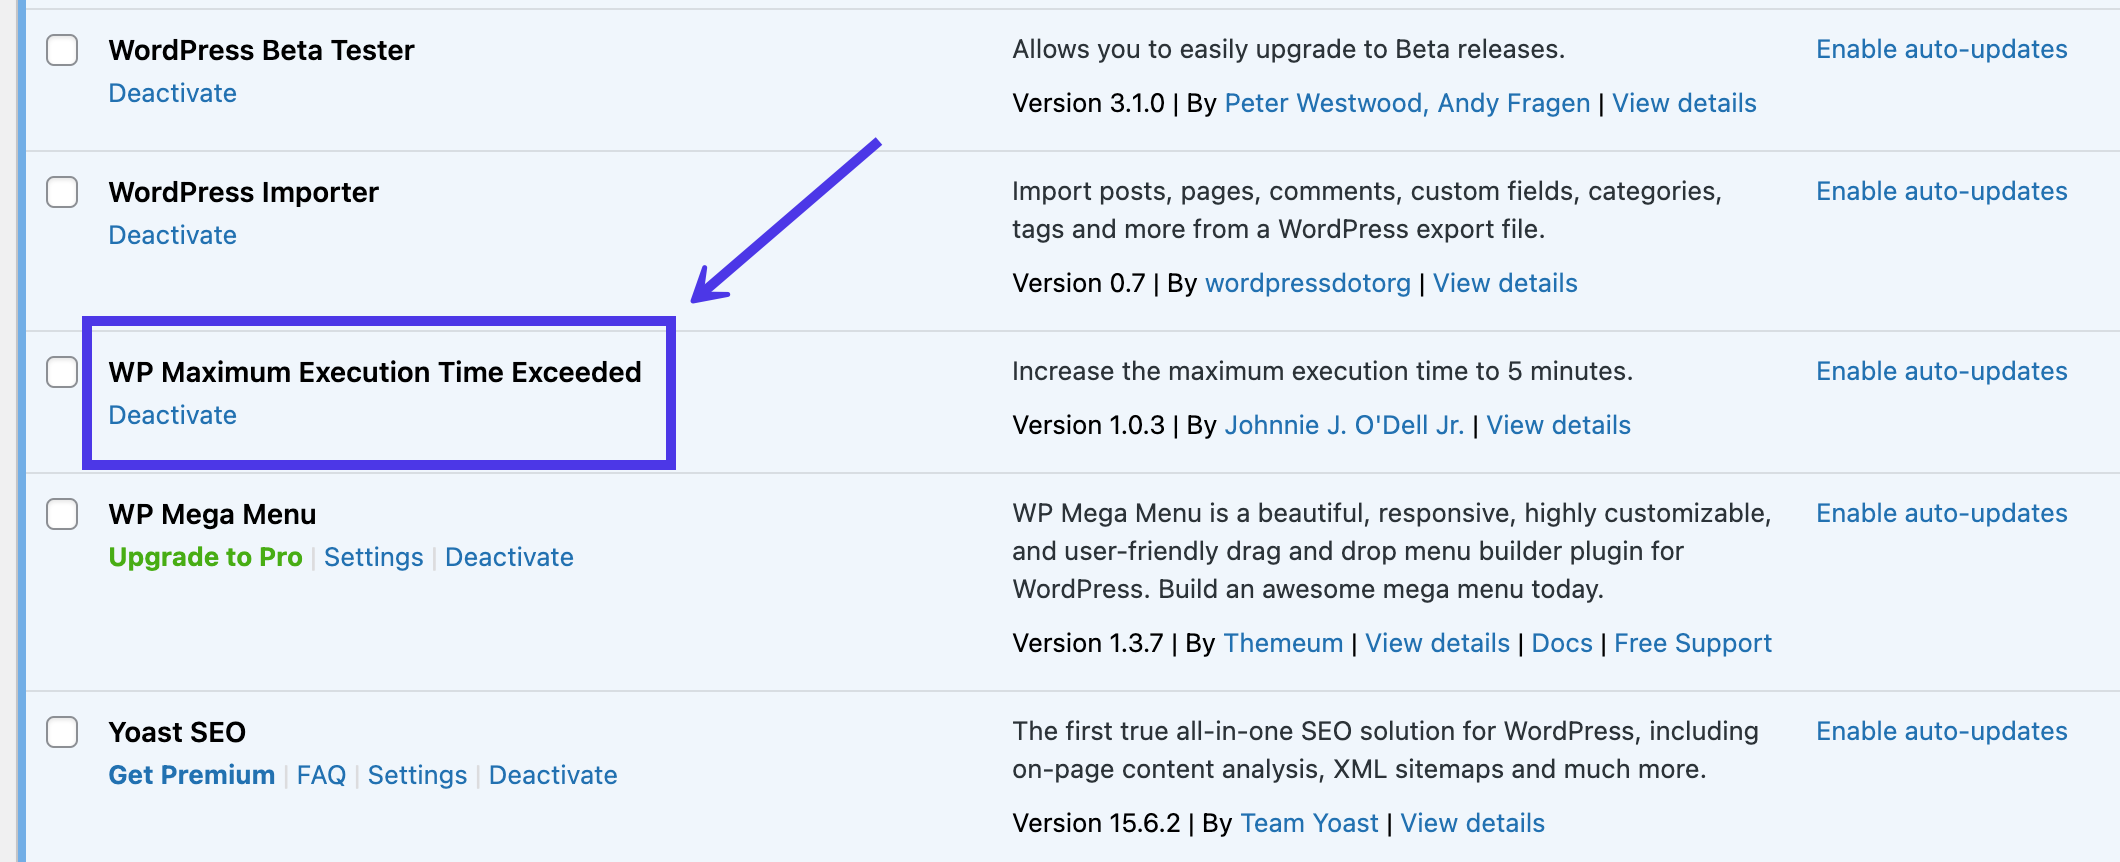View details of WP Maximum Execution Time plugin

click(x=1558, y=425)
